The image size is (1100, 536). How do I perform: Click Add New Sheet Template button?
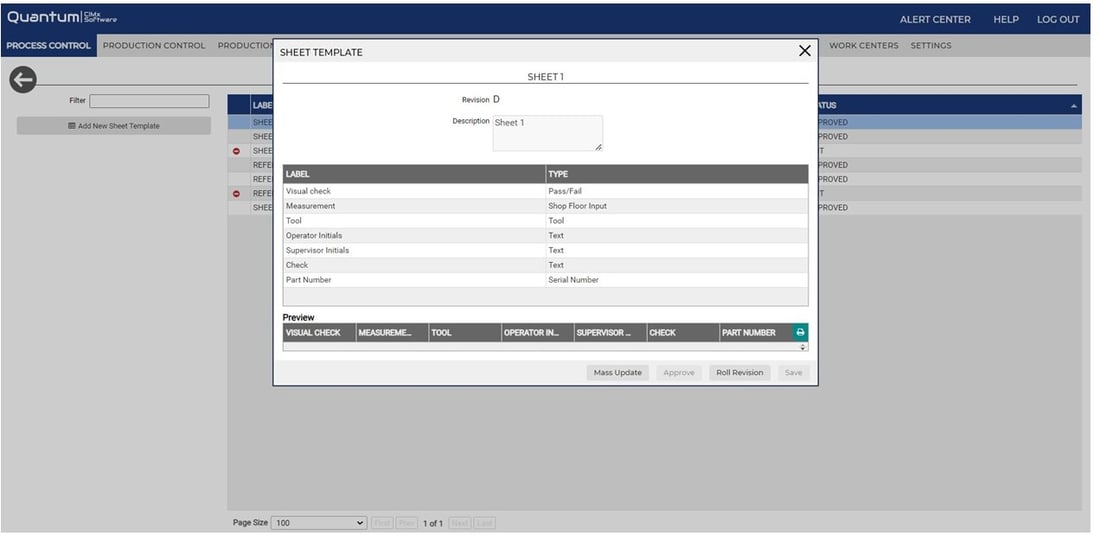(114, 126)
